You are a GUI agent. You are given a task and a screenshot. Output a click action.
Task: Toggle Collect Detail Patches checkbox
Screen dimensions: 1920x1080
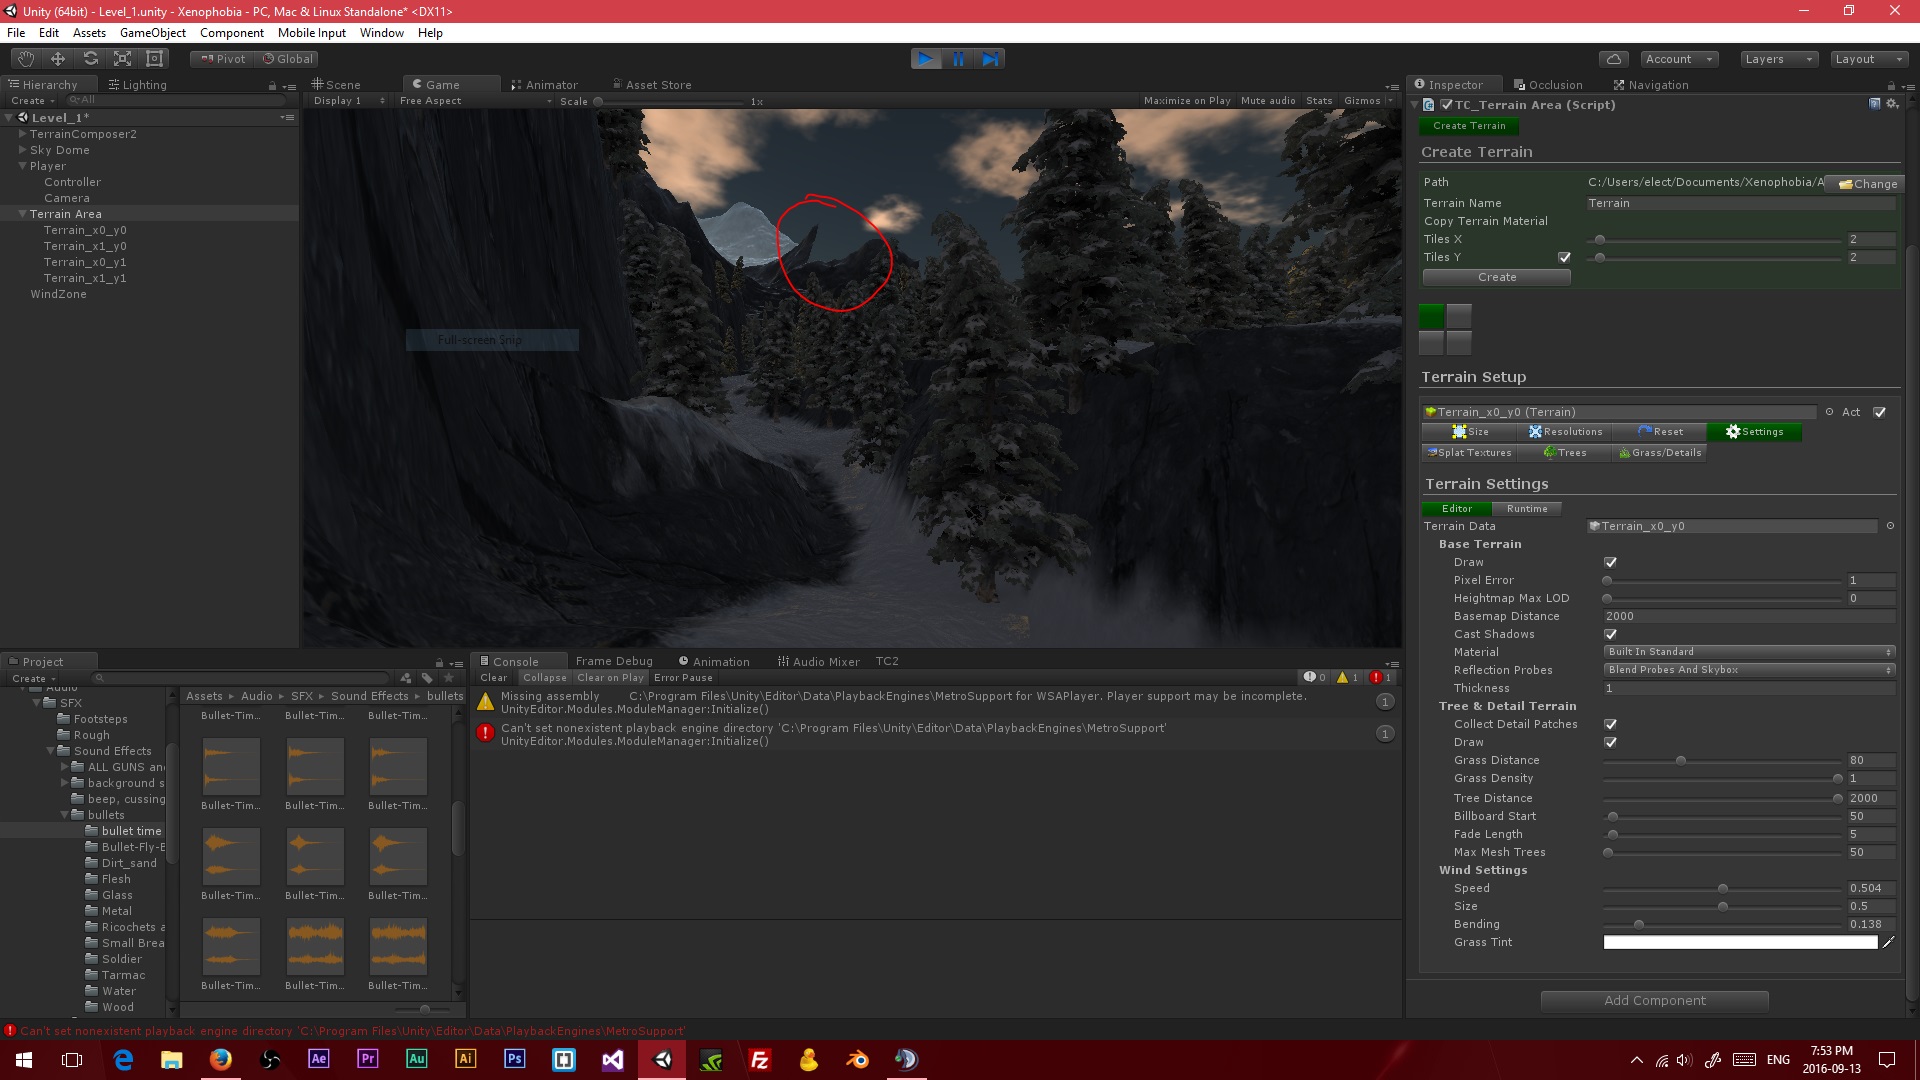coord(1610,724)
